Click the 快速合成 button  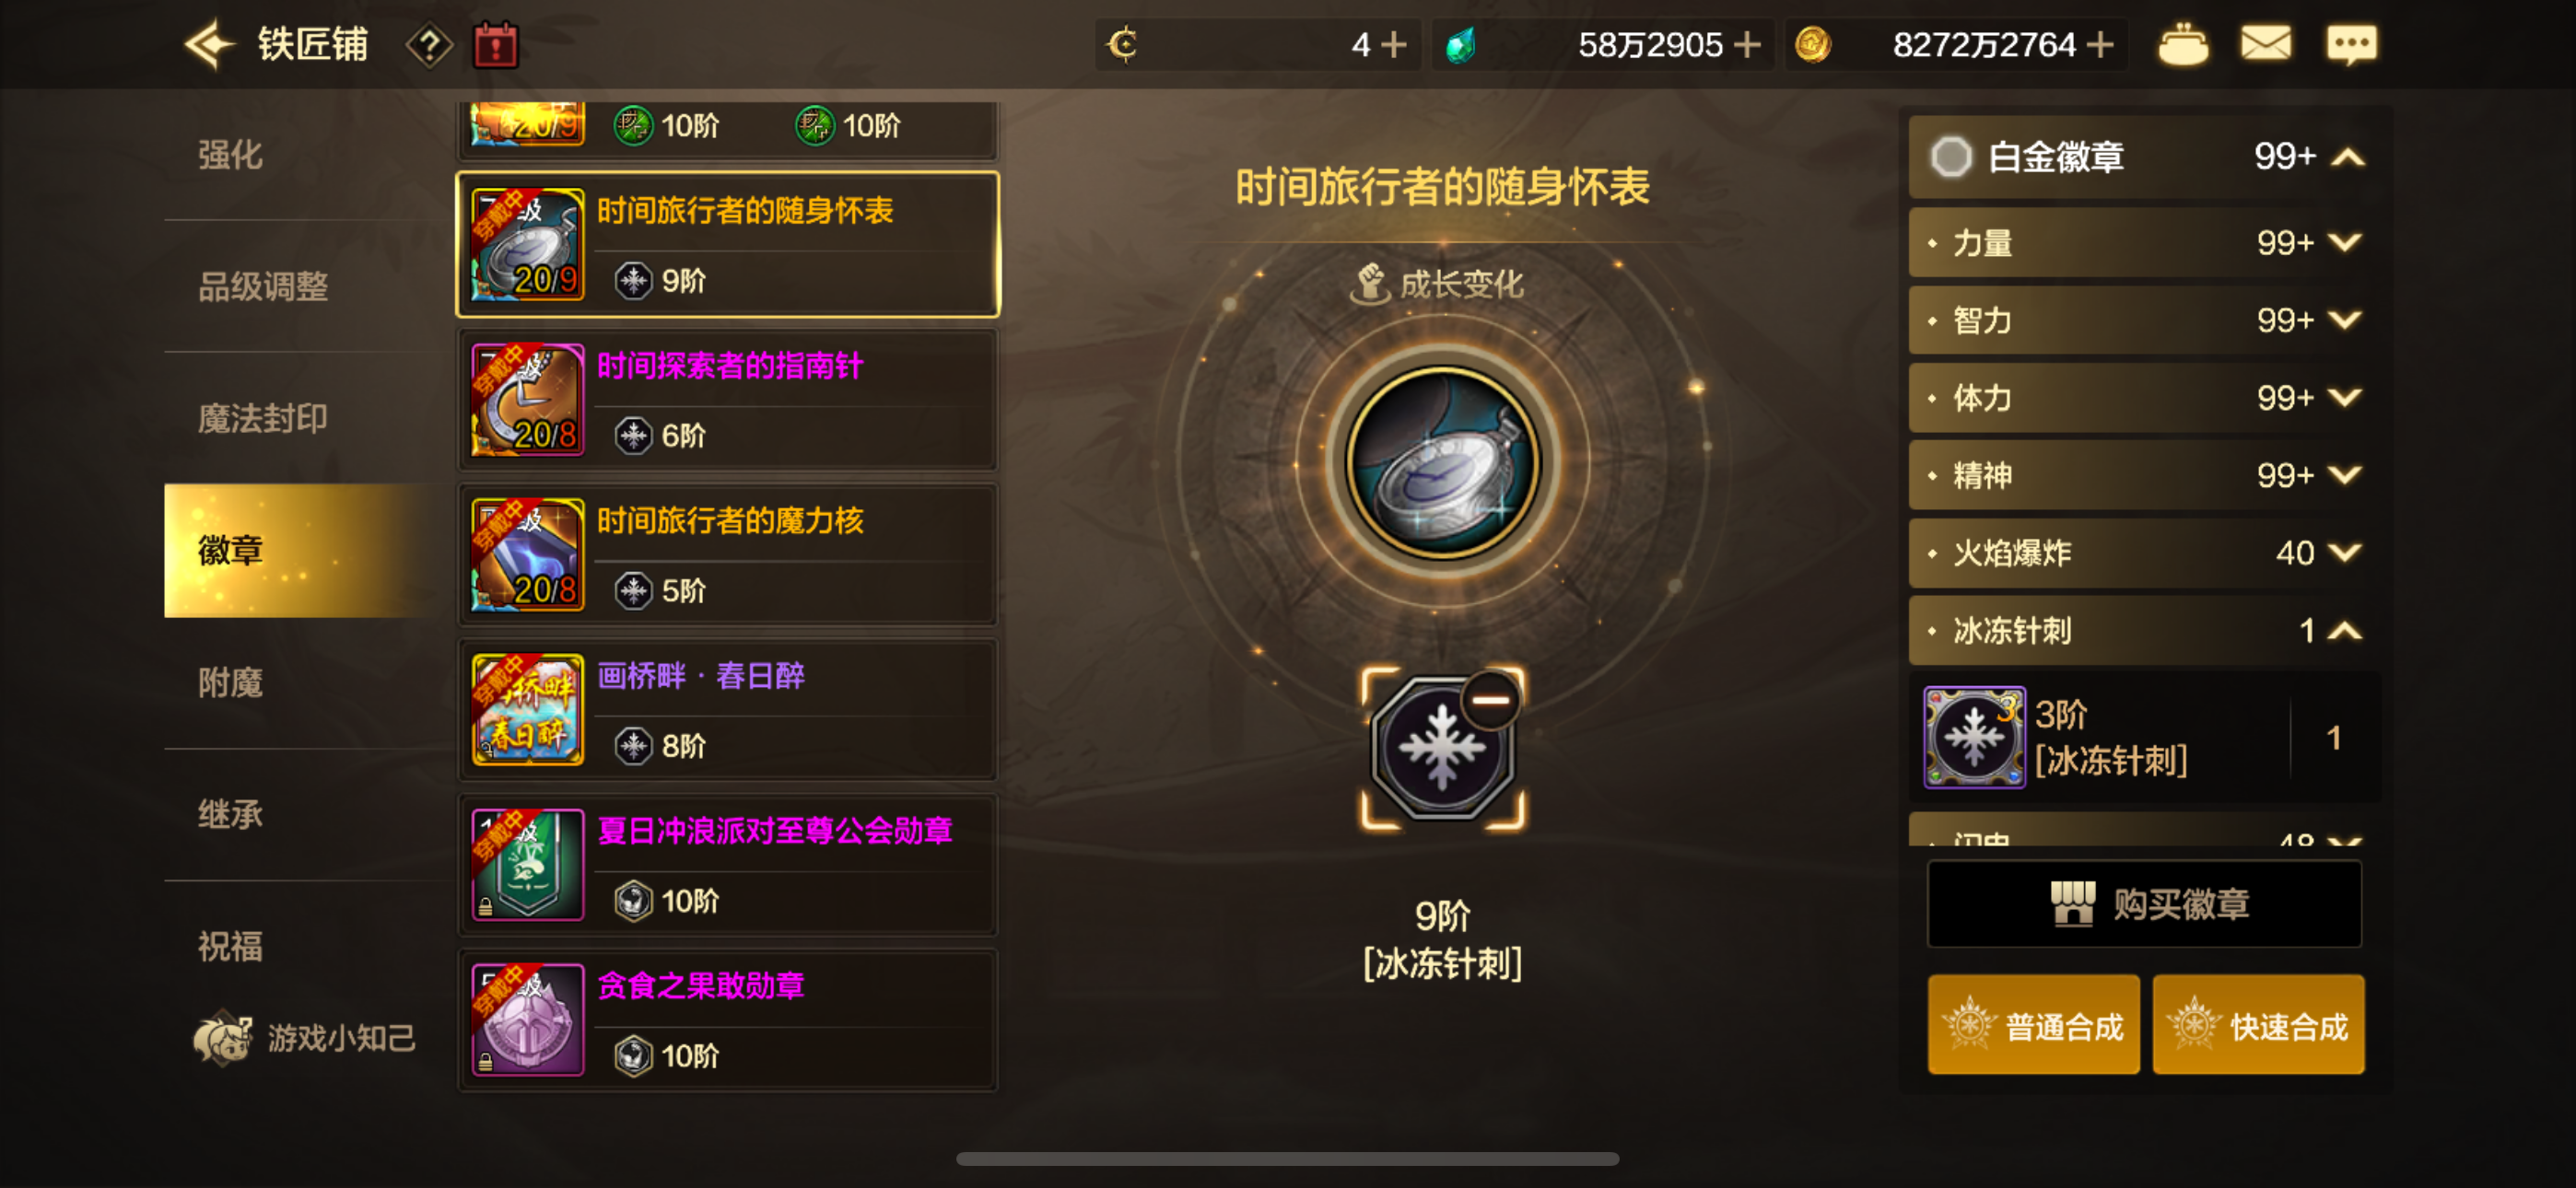coord(2258,1026)
